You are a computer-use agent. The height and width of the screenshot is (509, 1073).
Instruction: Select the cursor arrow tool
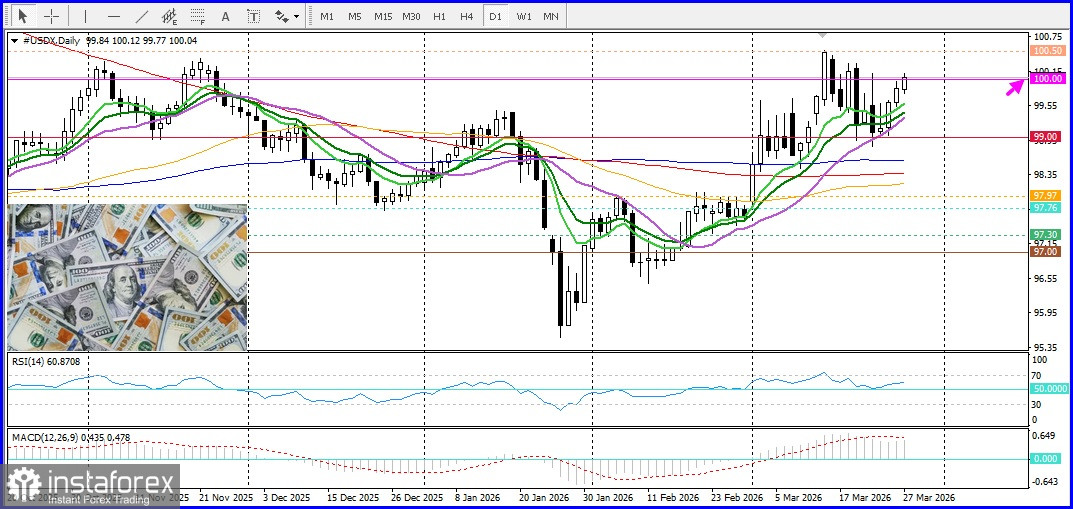point(23,16)
